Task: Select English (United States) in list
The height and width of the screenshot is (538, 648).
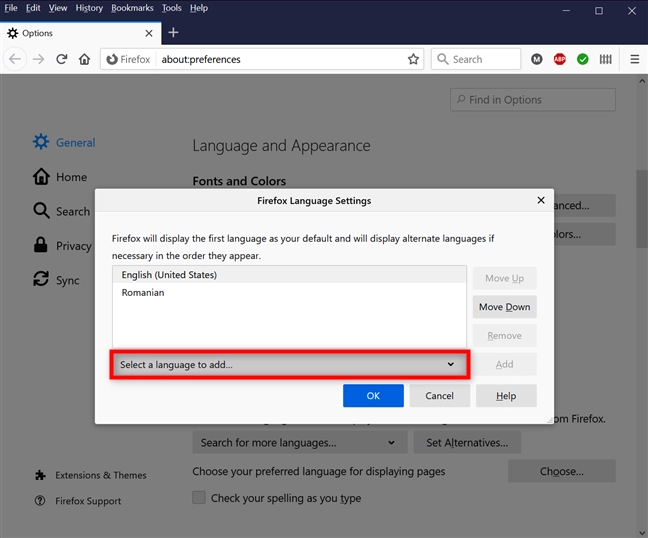Action: (289, 275)
